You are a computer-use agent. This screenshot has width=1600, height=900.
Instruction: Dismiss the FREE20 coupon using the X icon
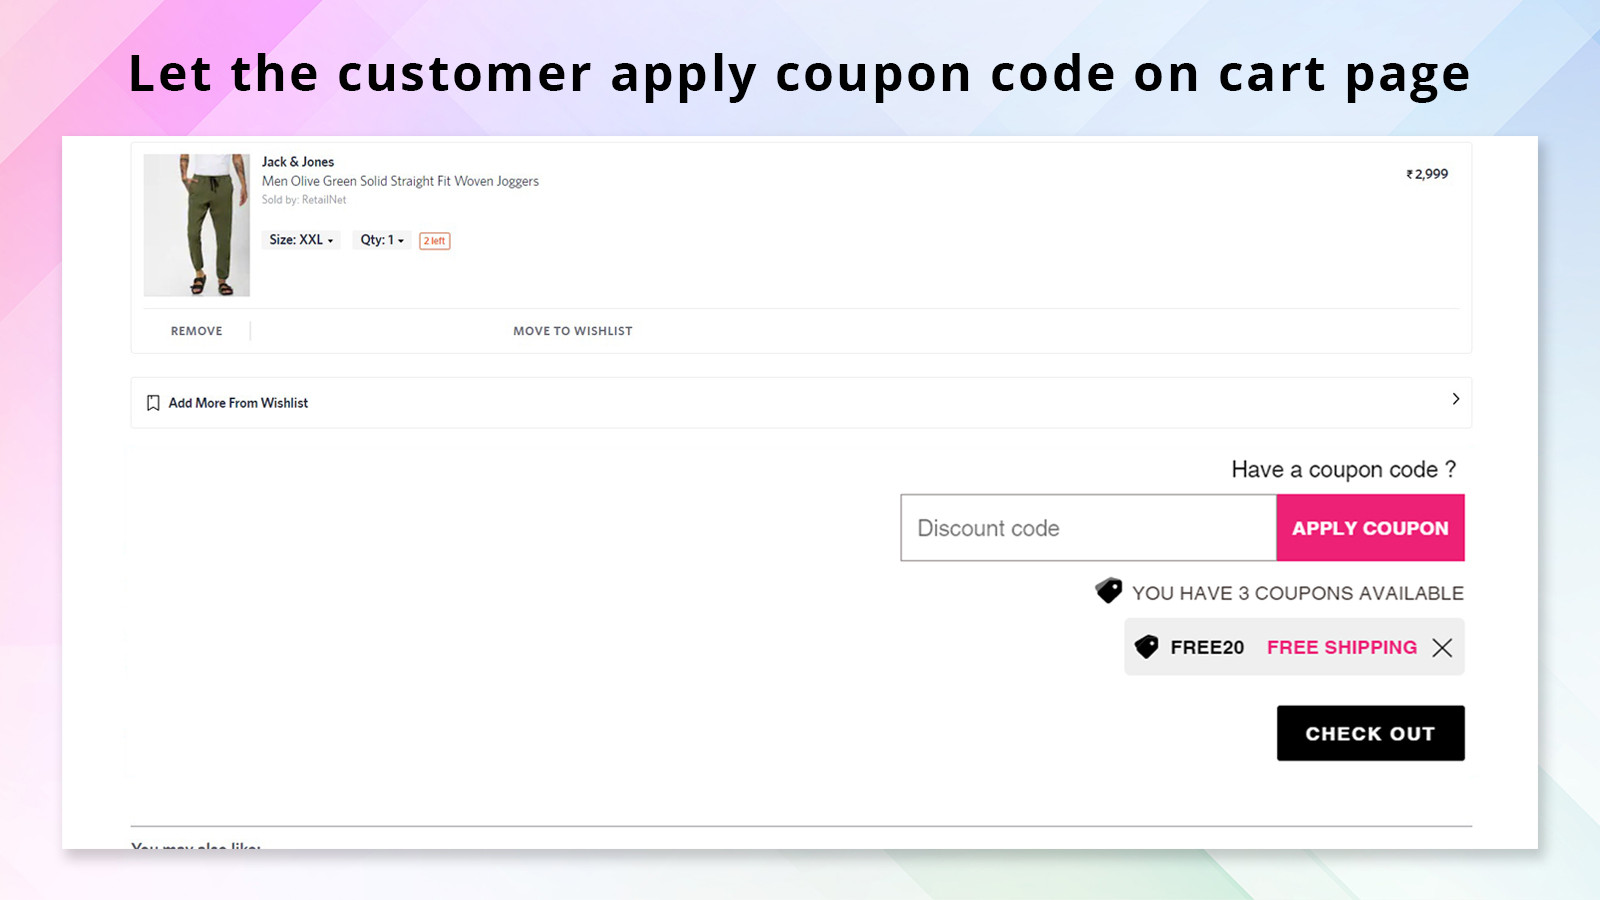coord(1441,648)
